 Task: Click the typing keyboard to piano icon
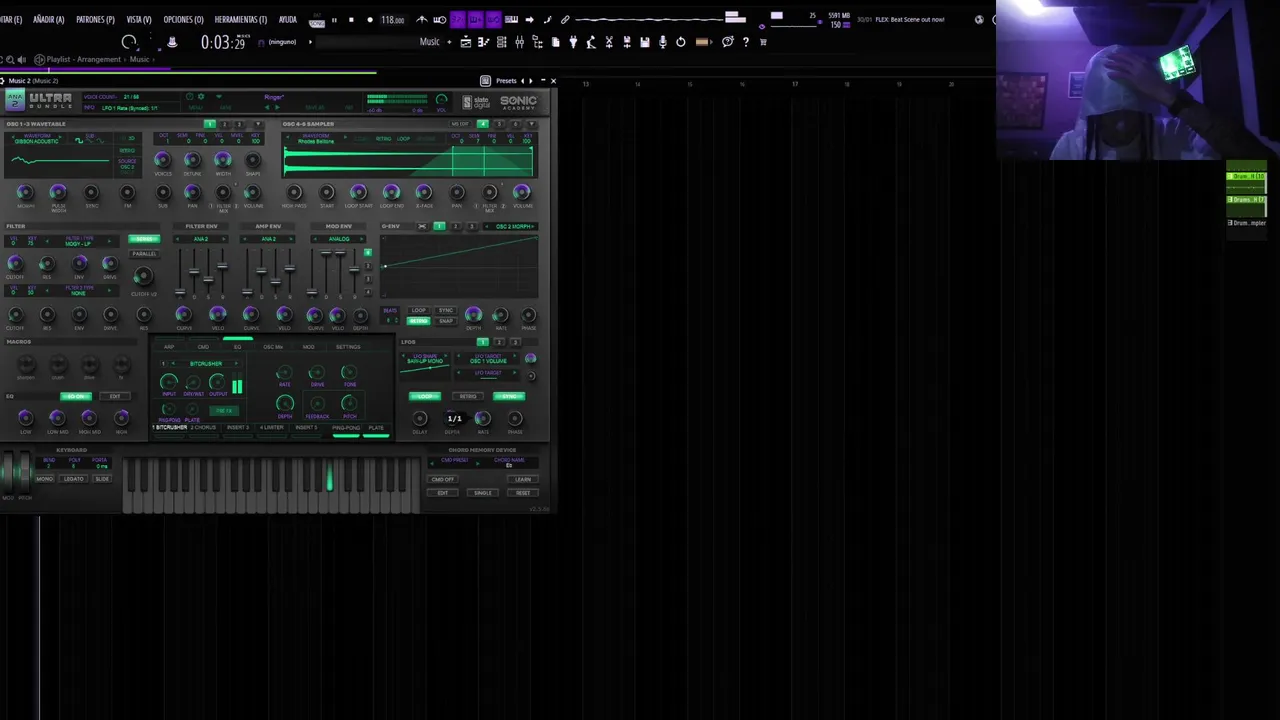click(511, 19)
